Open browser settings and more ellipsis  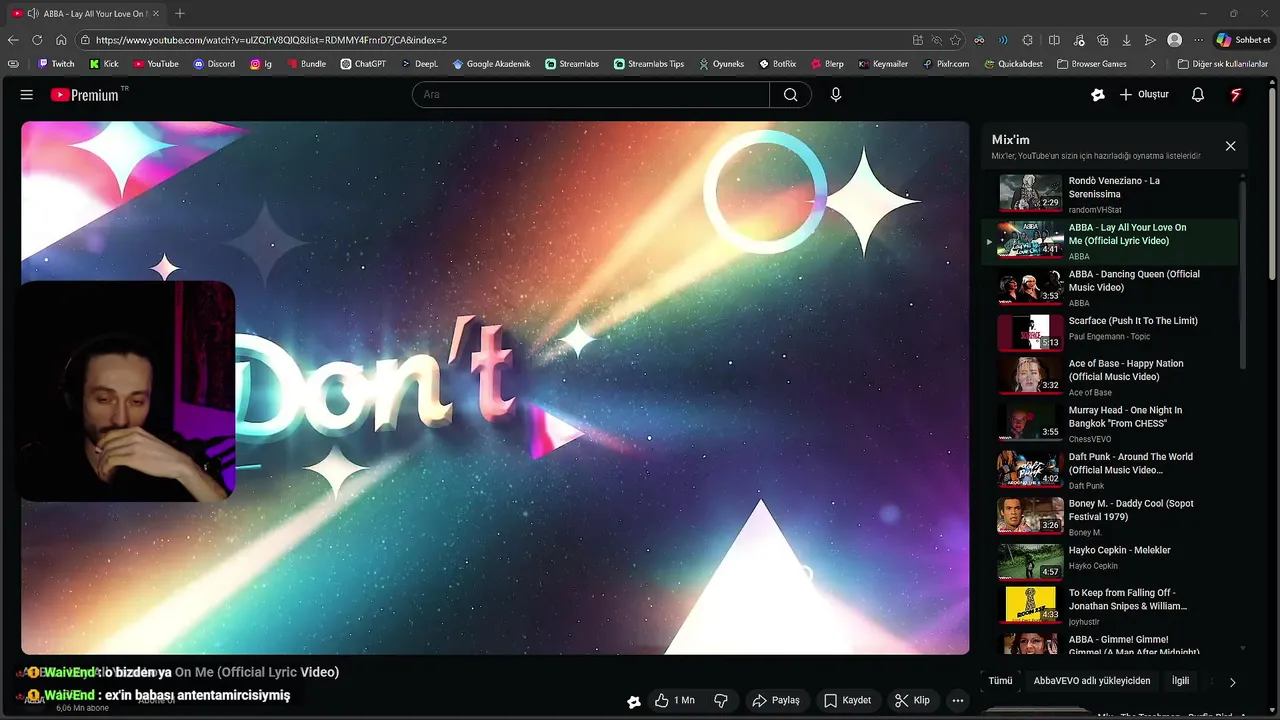[1199, 40]
